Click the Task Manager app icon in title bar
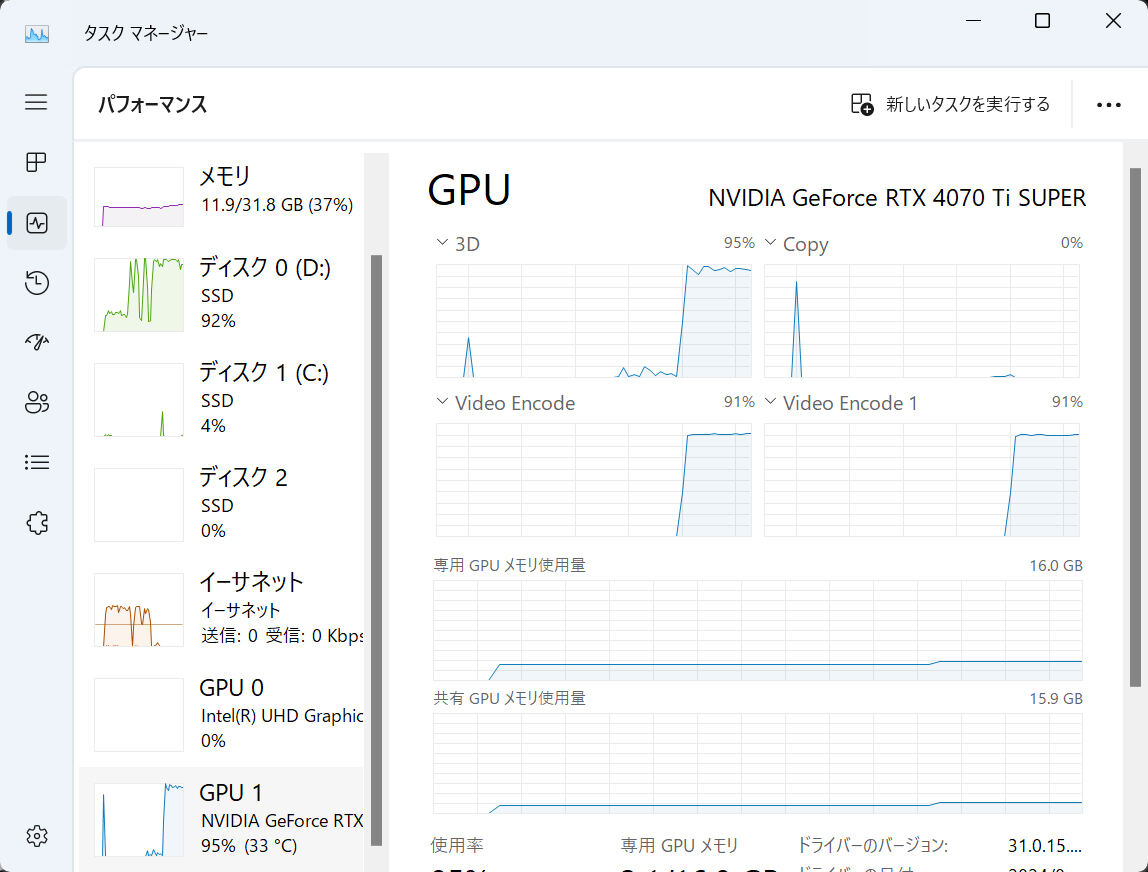The image size is (1148, 872). [x=37, y=34]
